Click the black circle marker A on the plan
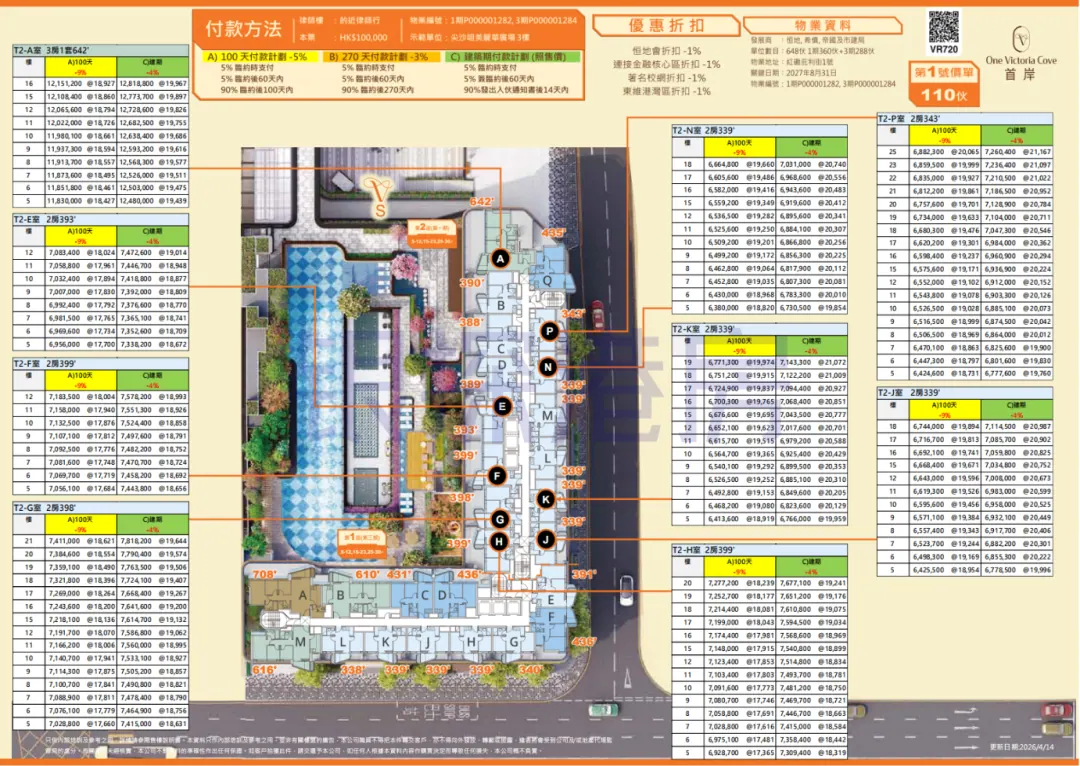 pyautogui.click(x=501, y=259)
